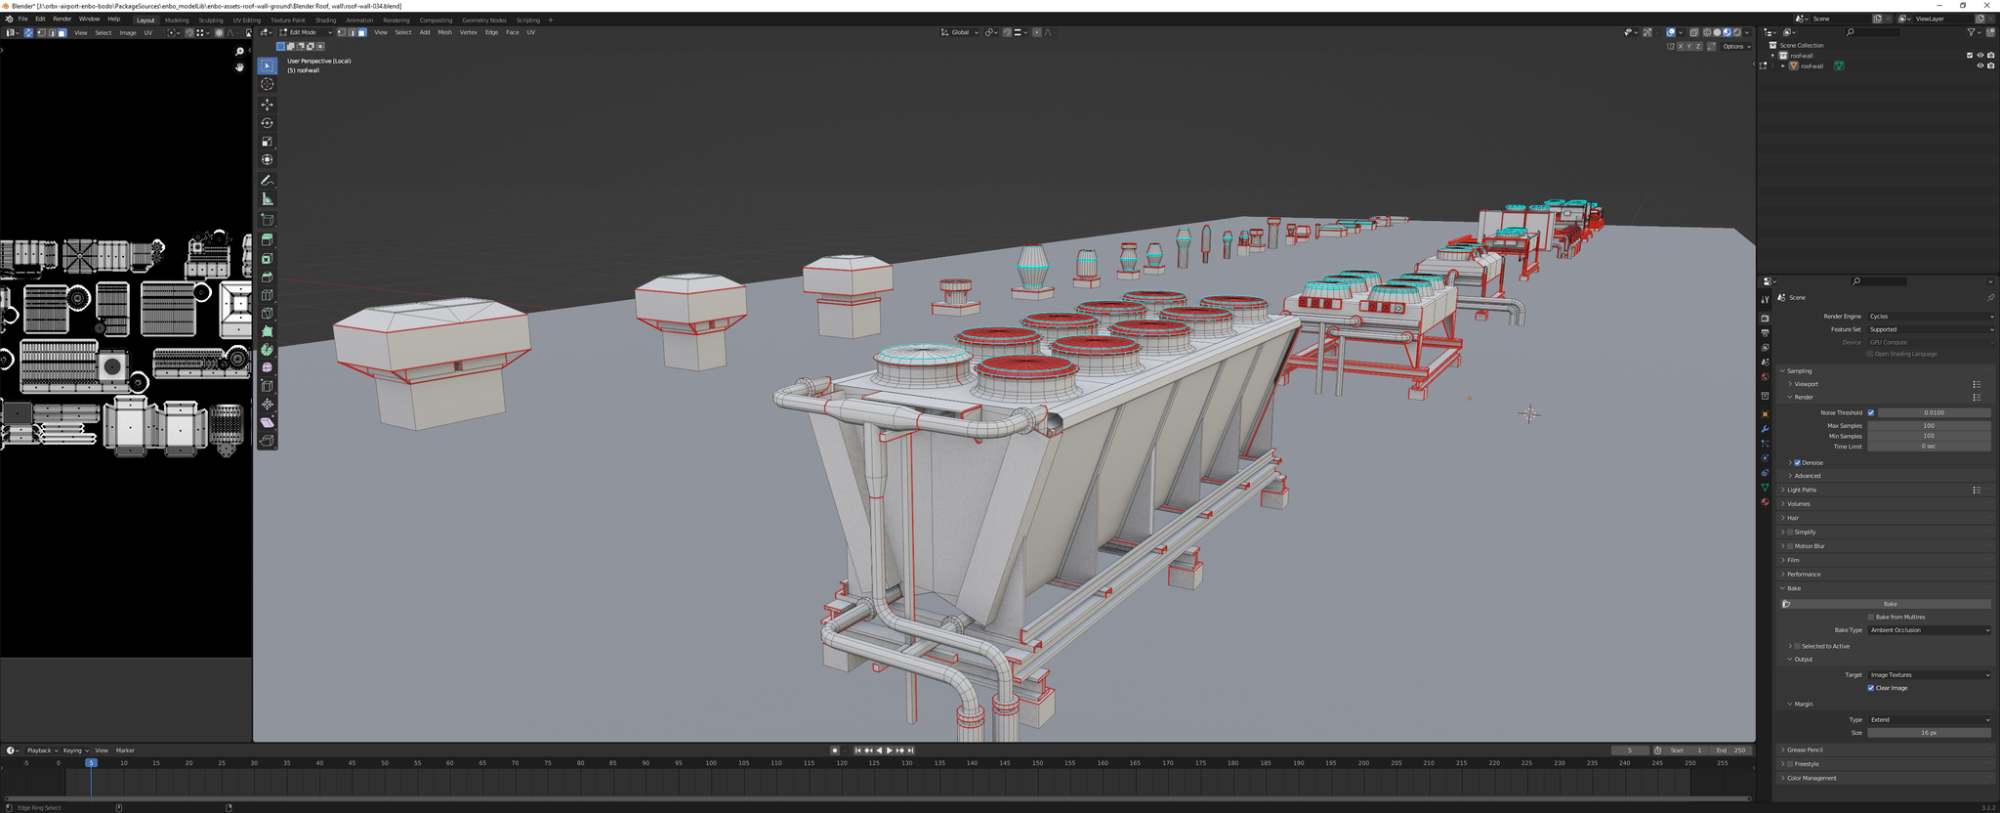Screen dimensions: 2000x813
Task: Open the timeline Playback menu button
Action: coord(41,750)
